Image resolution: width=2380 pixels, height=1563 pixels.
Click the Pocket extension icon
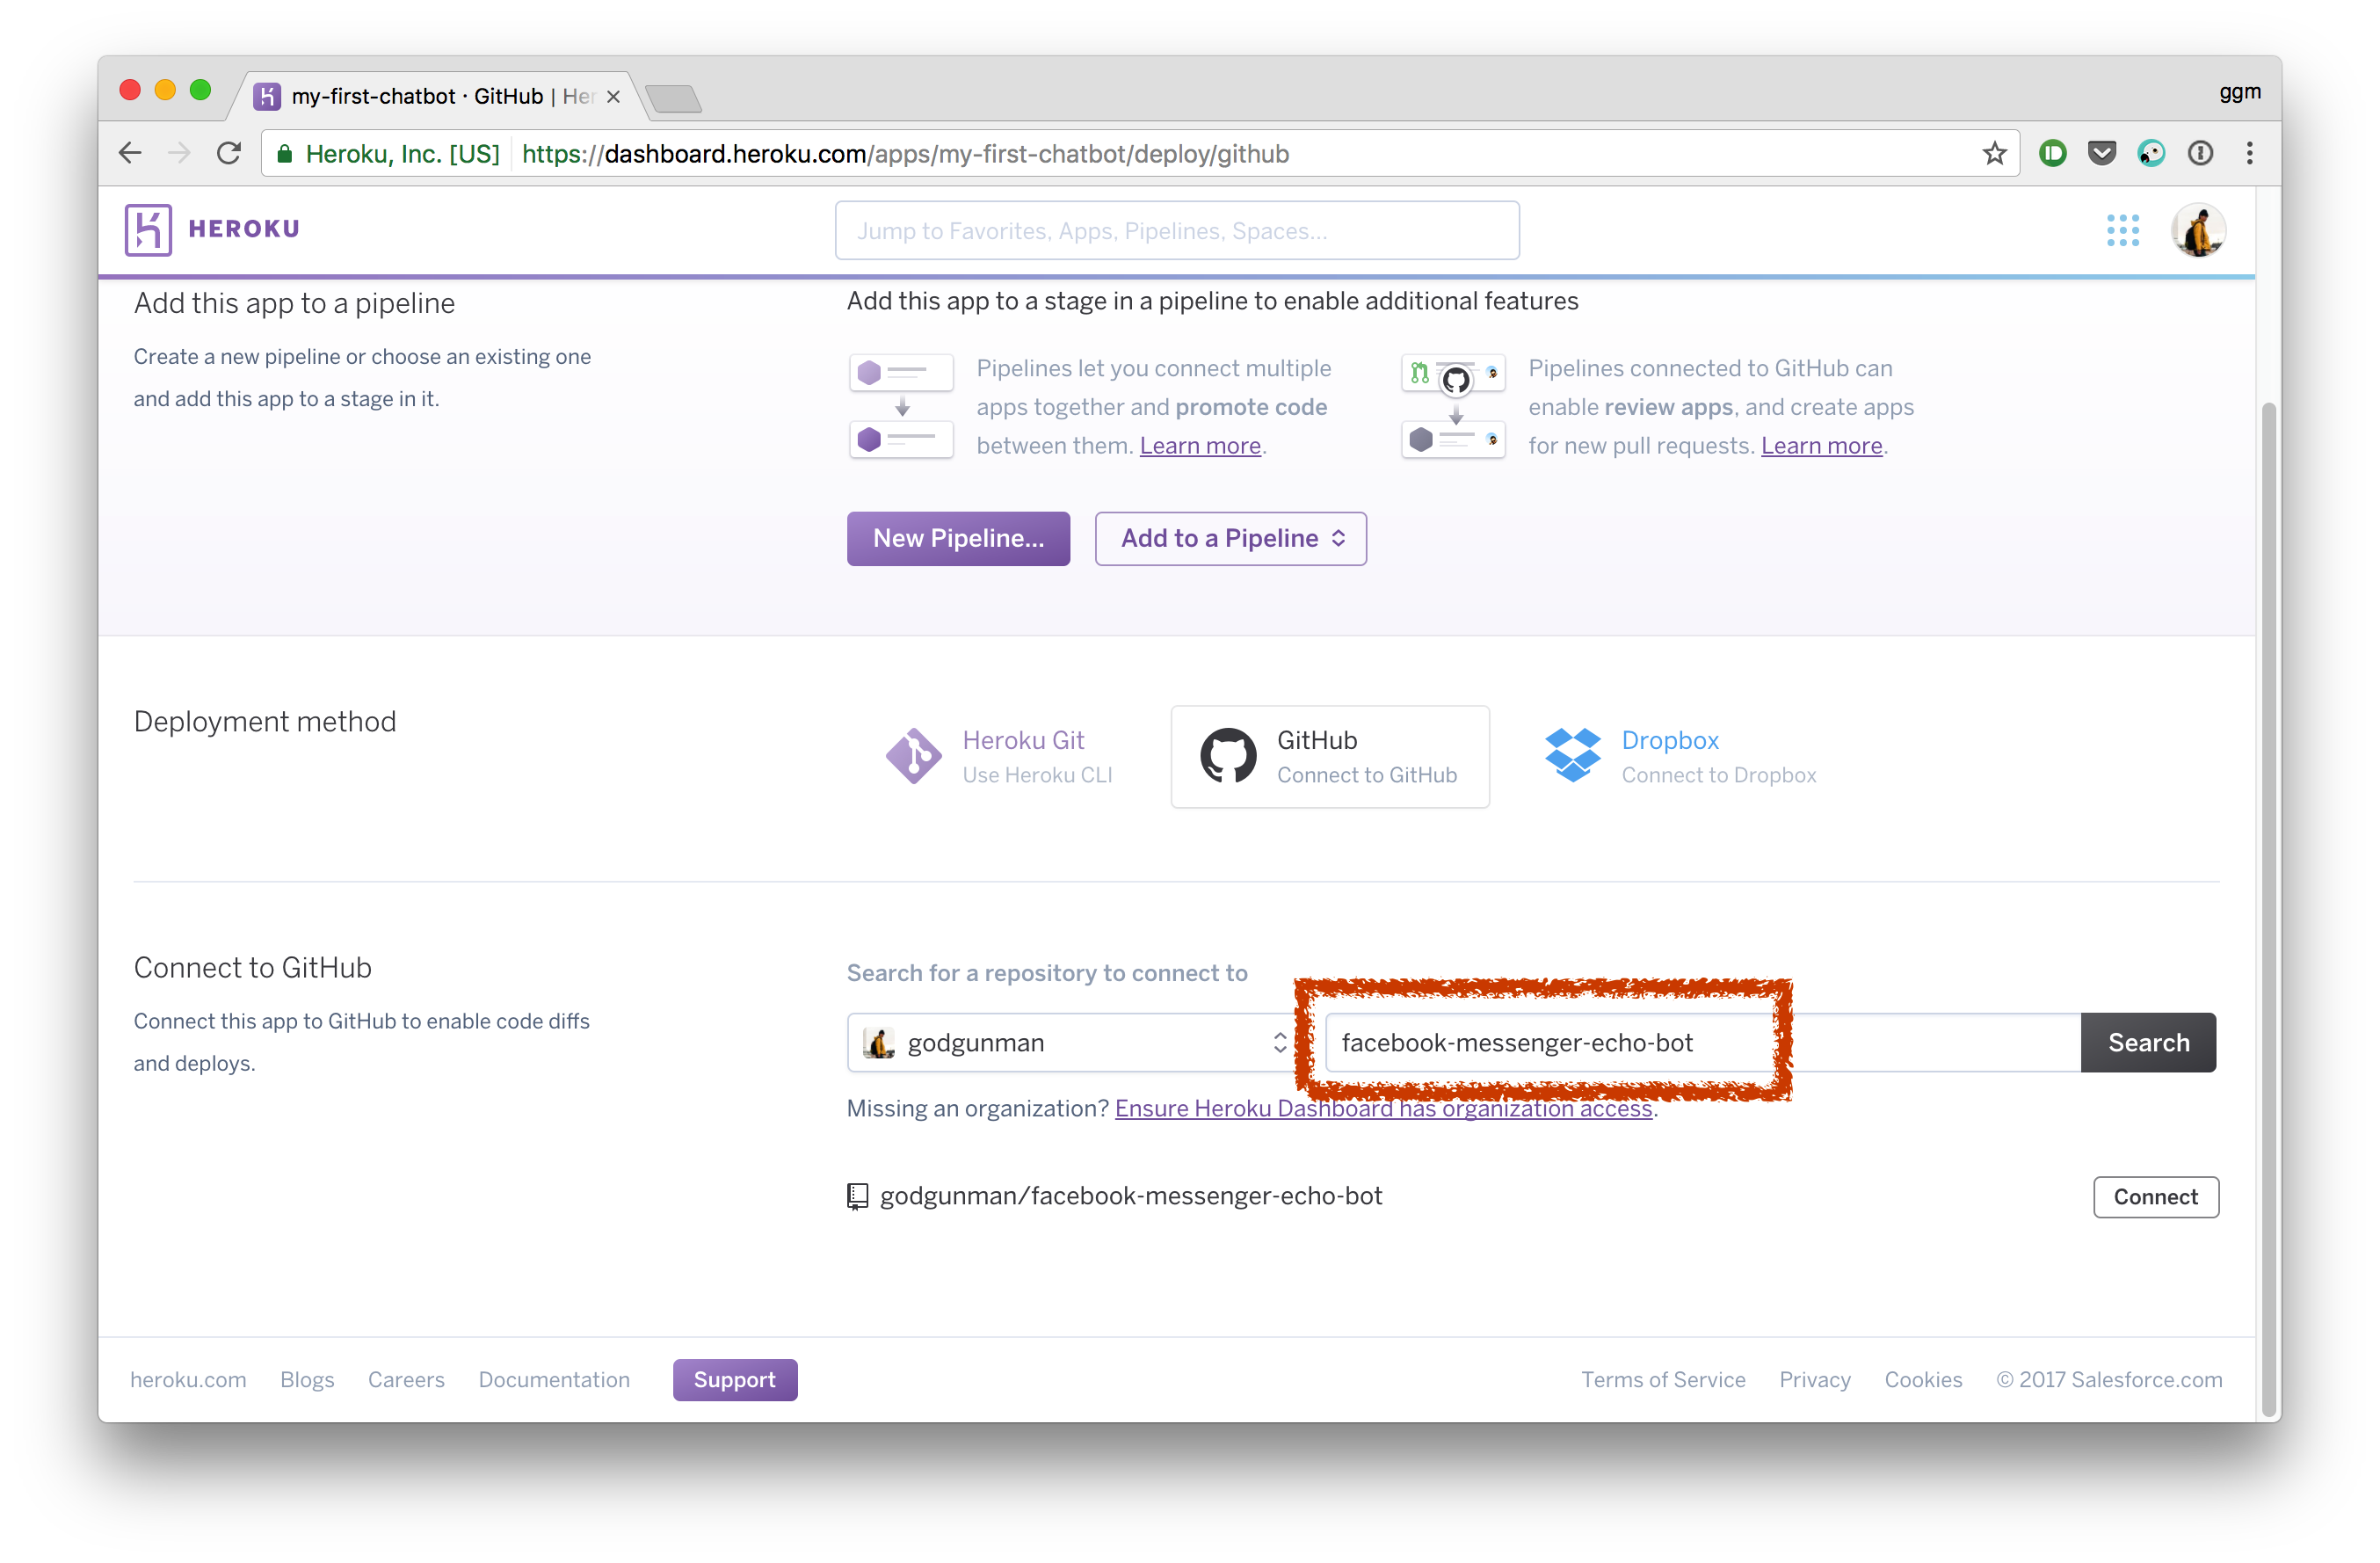[2101, 153]
